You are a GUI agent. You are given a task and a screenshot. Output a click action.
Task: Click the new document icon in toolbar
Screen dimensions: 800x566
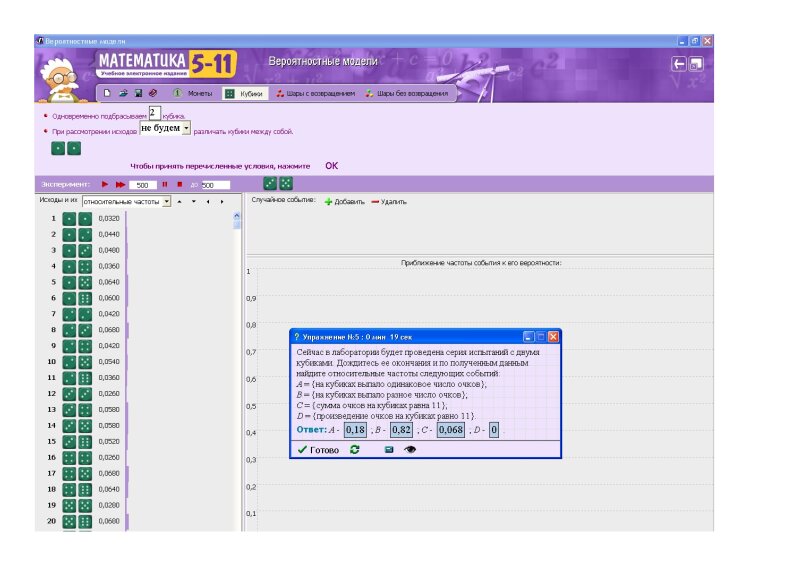(x=108, y=93)
